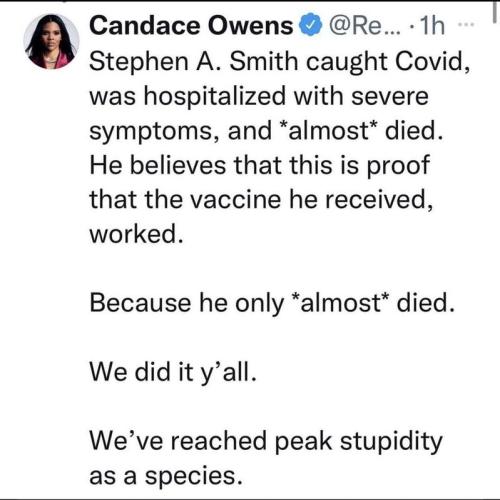
Task: Click the line Because he only *almost* died.
Action: pos(272,303)
